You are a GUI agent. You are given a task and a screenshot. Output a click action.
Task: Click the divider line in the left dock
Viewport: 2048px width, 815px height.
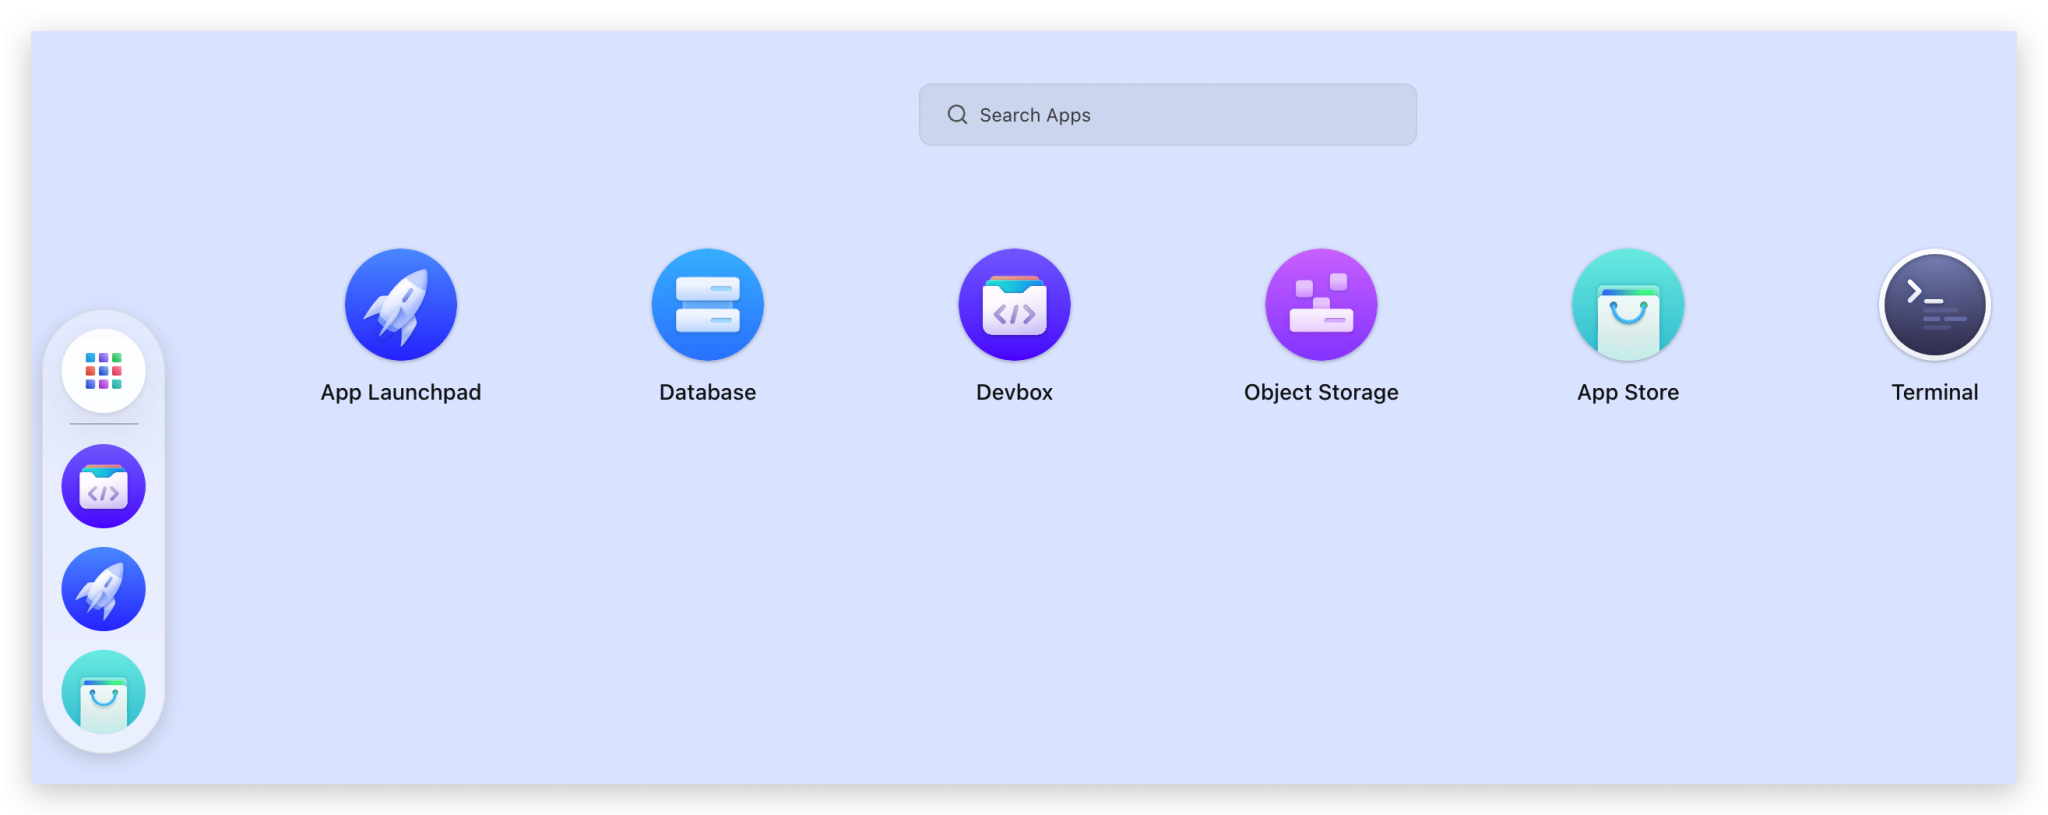tap(103, 424)
